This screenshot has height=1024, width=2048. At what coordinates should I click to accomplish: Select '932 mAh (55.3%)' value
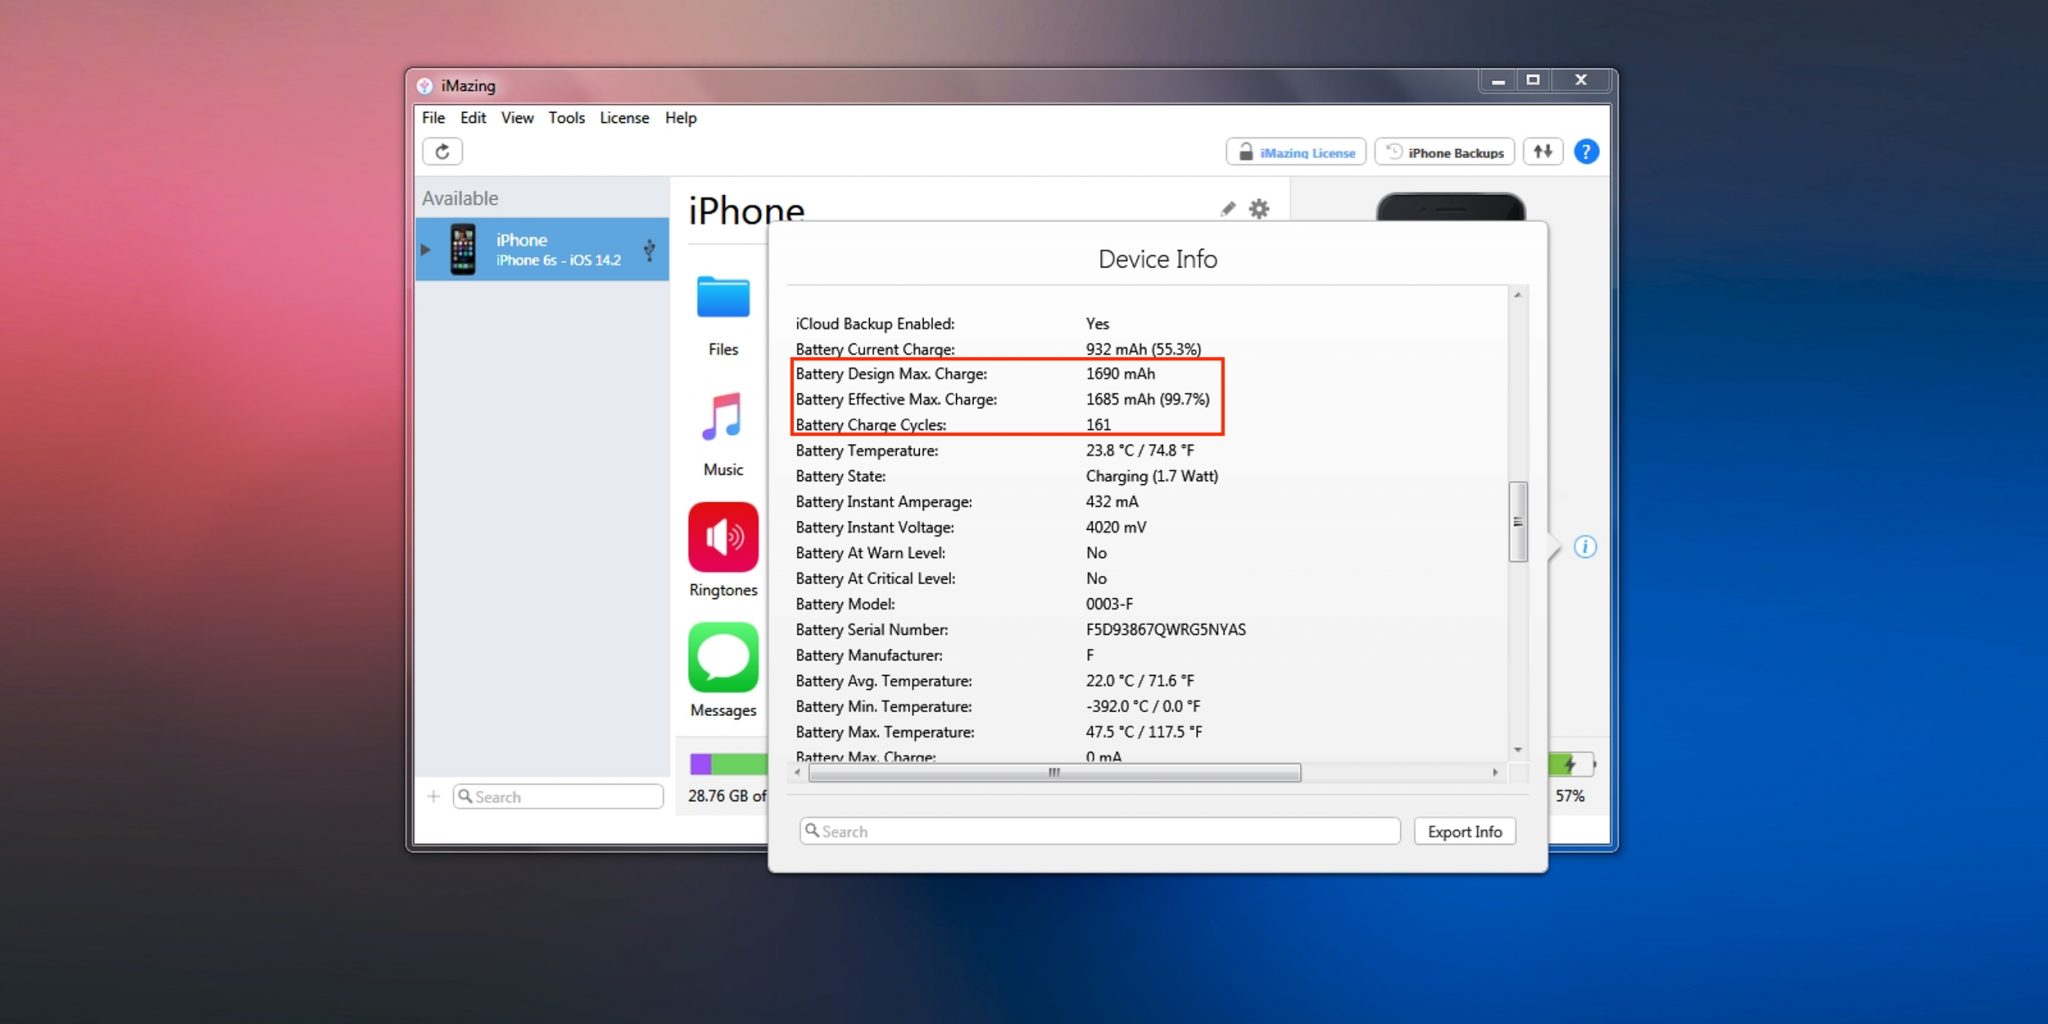pos(1144,349)
